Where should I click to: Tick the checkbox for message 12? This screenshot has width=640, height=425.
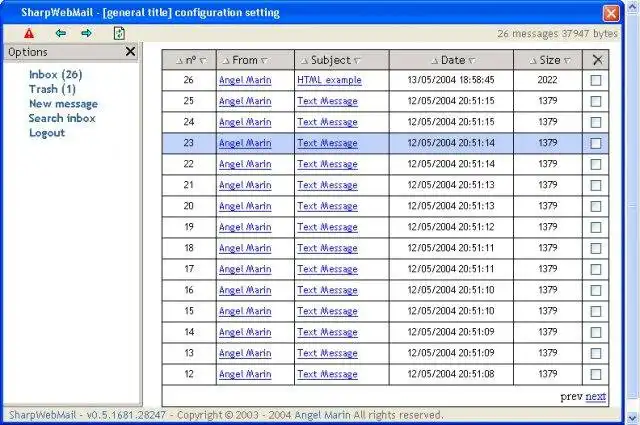596,374
